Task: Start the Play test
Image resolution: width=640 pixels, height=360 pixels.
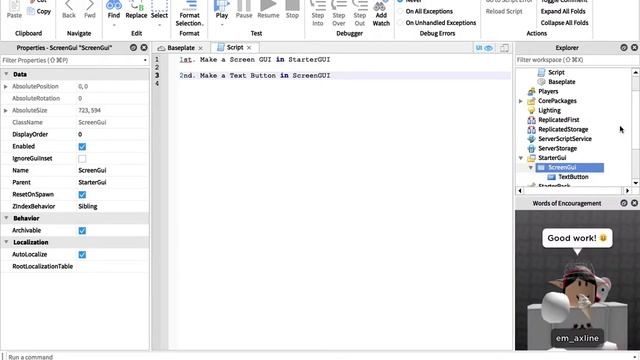Action: [x=222, y=9]
